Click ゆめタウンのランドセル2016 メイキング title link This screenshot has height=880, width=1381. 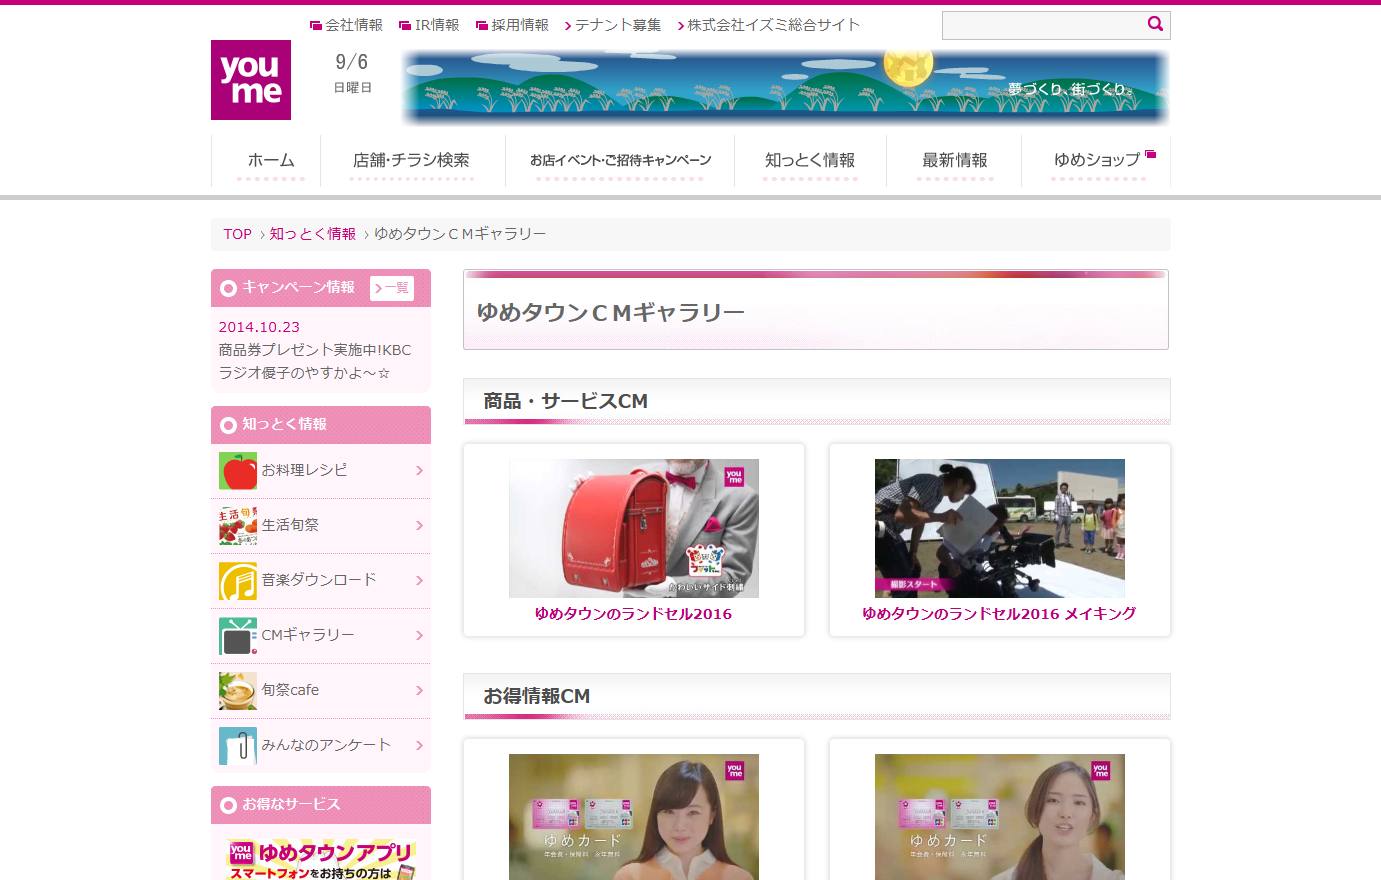999,614
